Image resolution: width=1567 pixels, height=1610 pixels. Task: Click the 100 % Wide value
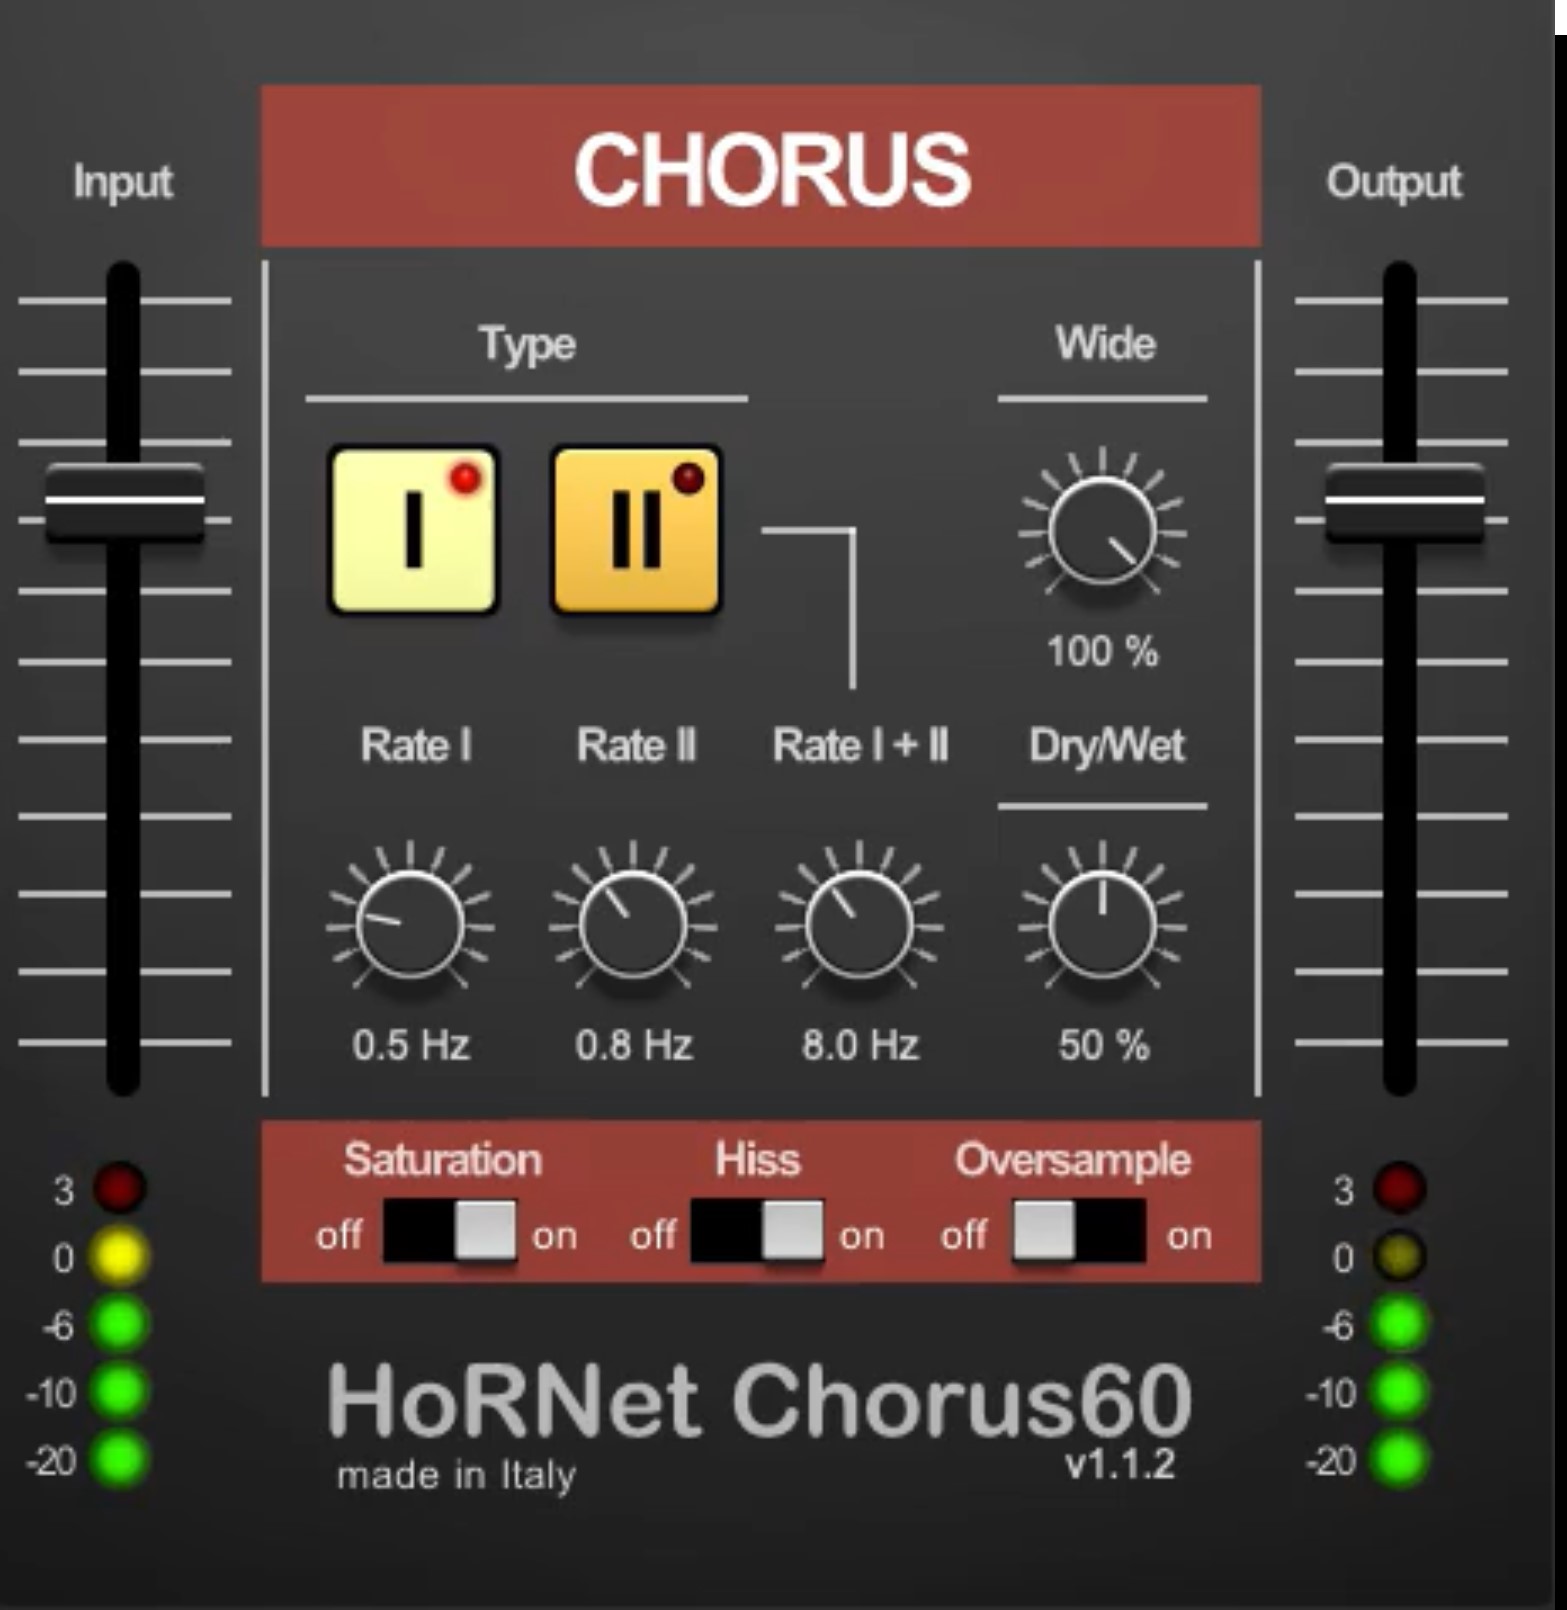1102,652
